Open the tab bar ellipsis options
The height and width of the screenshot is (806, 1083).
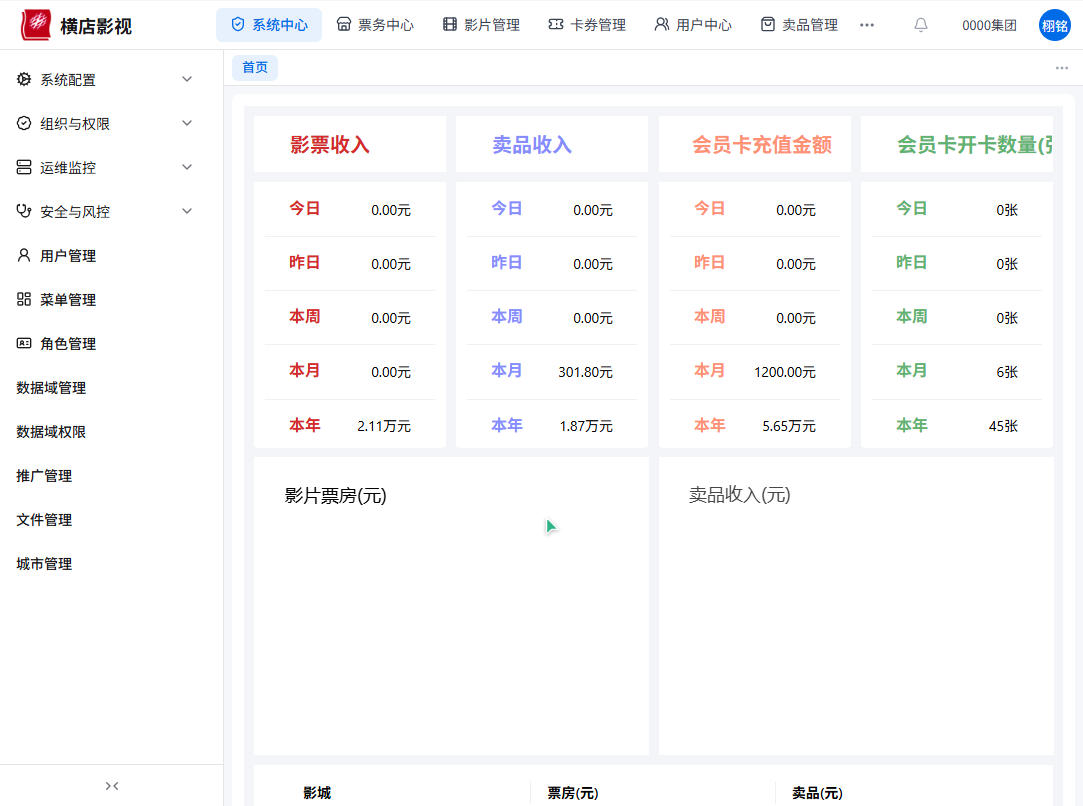tap(1062, 68)
